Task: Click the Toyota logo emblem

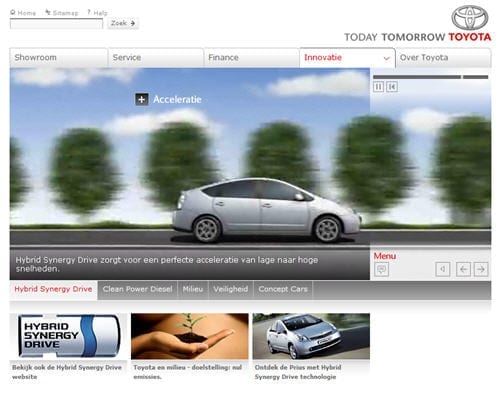Action: coord(470,17)
